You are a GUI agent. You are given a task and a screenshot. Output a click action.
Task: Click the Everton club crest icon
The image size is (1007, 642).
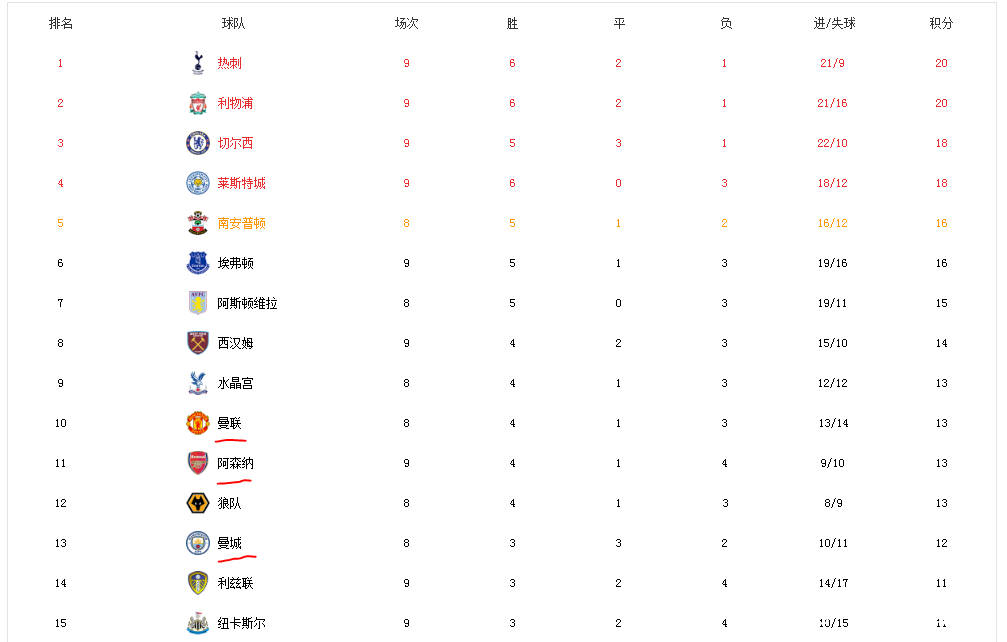(x=197, y=263)
